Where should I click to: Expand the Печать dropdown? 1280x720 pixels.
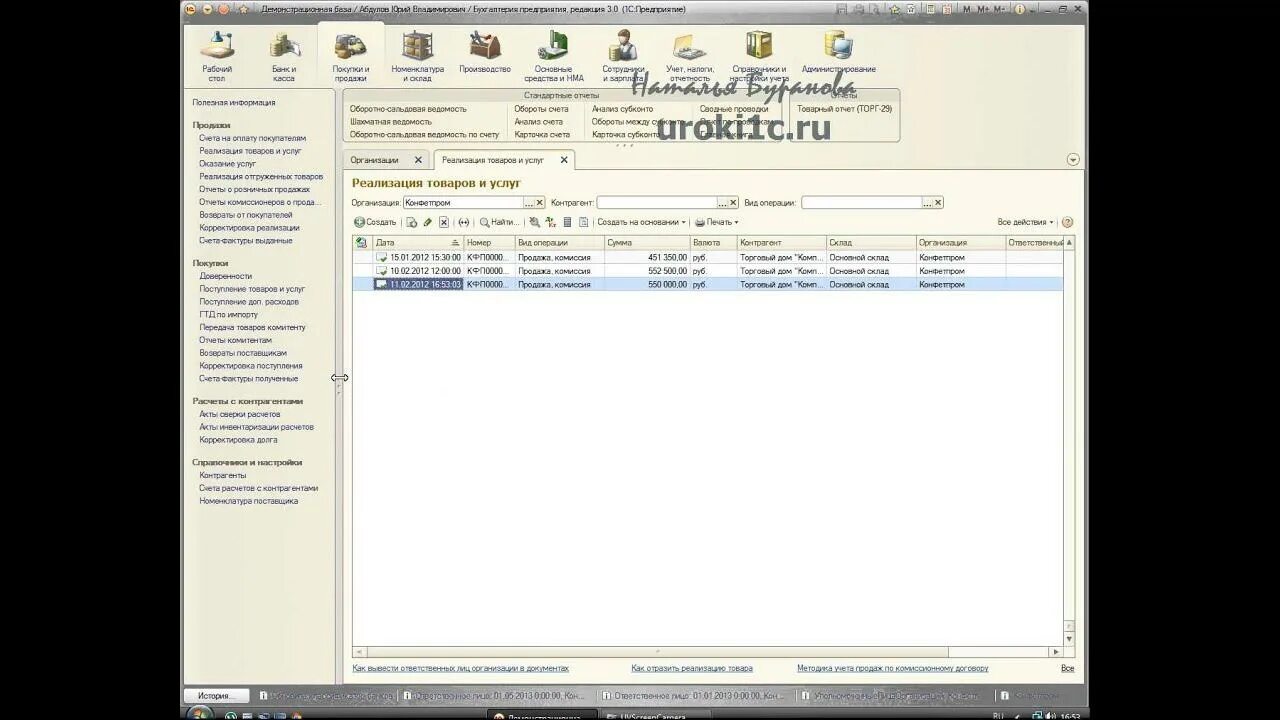click(x=716, y=222)
